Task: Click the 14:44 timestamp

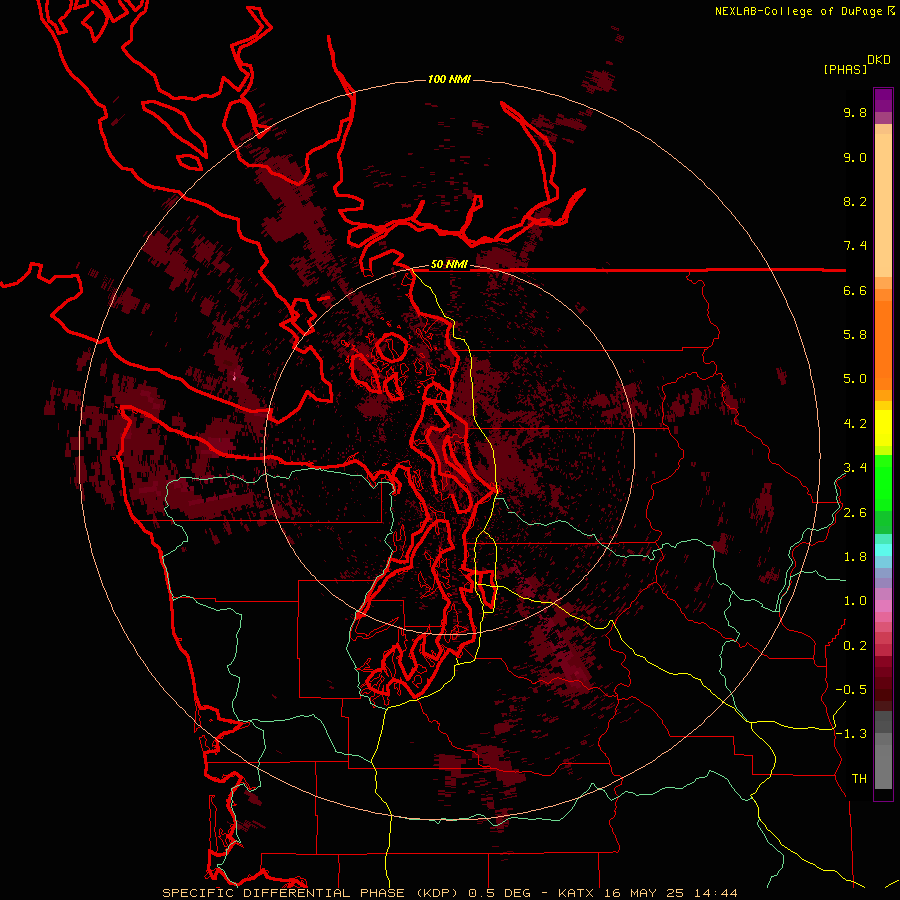Action: coord(715,893)
